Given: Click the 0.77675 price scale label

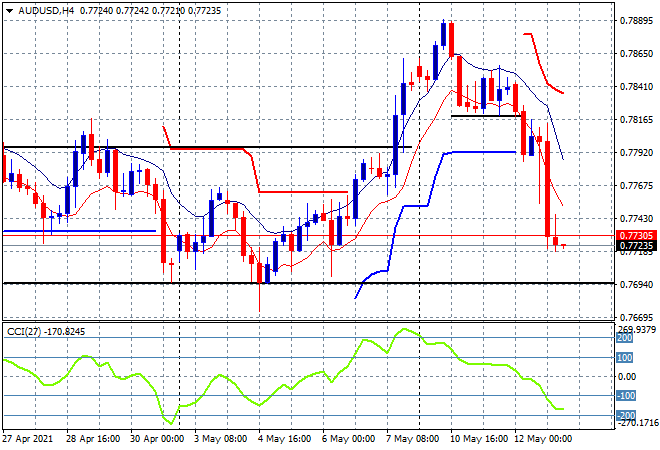Looking at the screenshot, I should tap(636, 186).
